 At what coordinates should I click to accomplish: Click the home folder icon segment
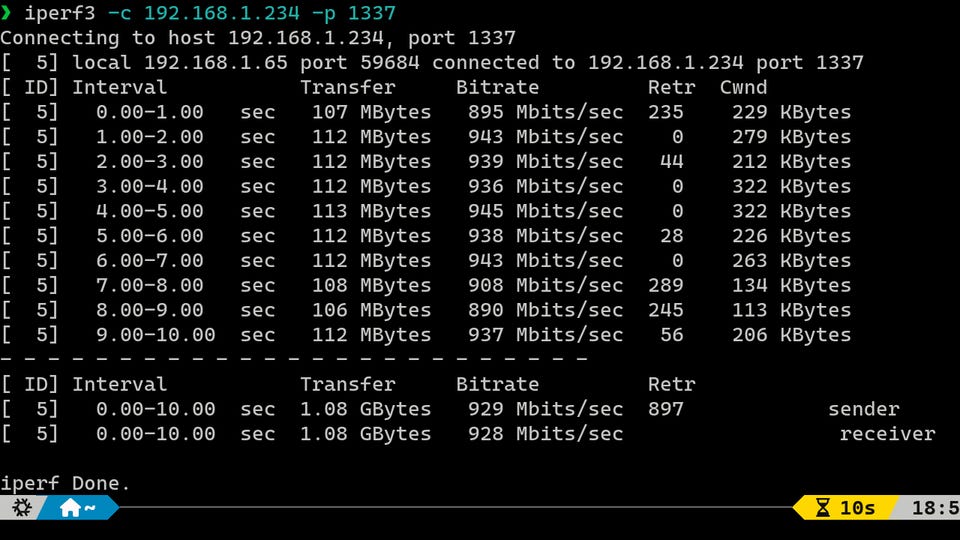tap(77, 508)
